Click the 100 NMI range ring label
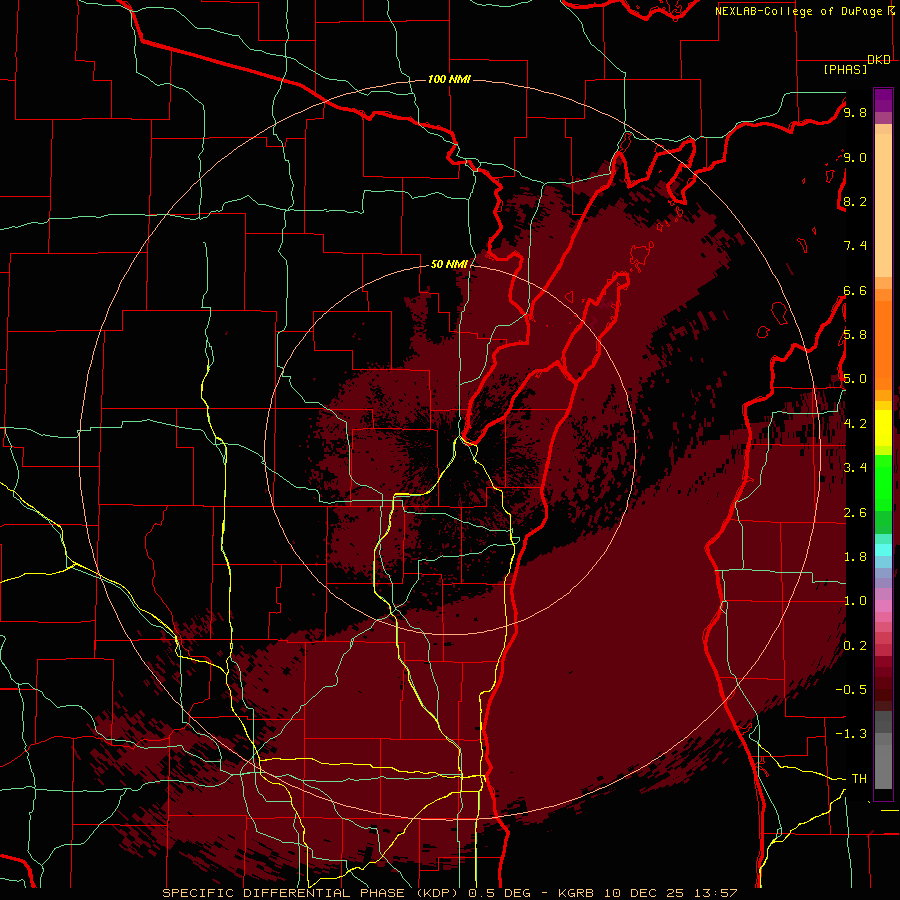This screenshot has height=900, width=900. tap(449, 79)
